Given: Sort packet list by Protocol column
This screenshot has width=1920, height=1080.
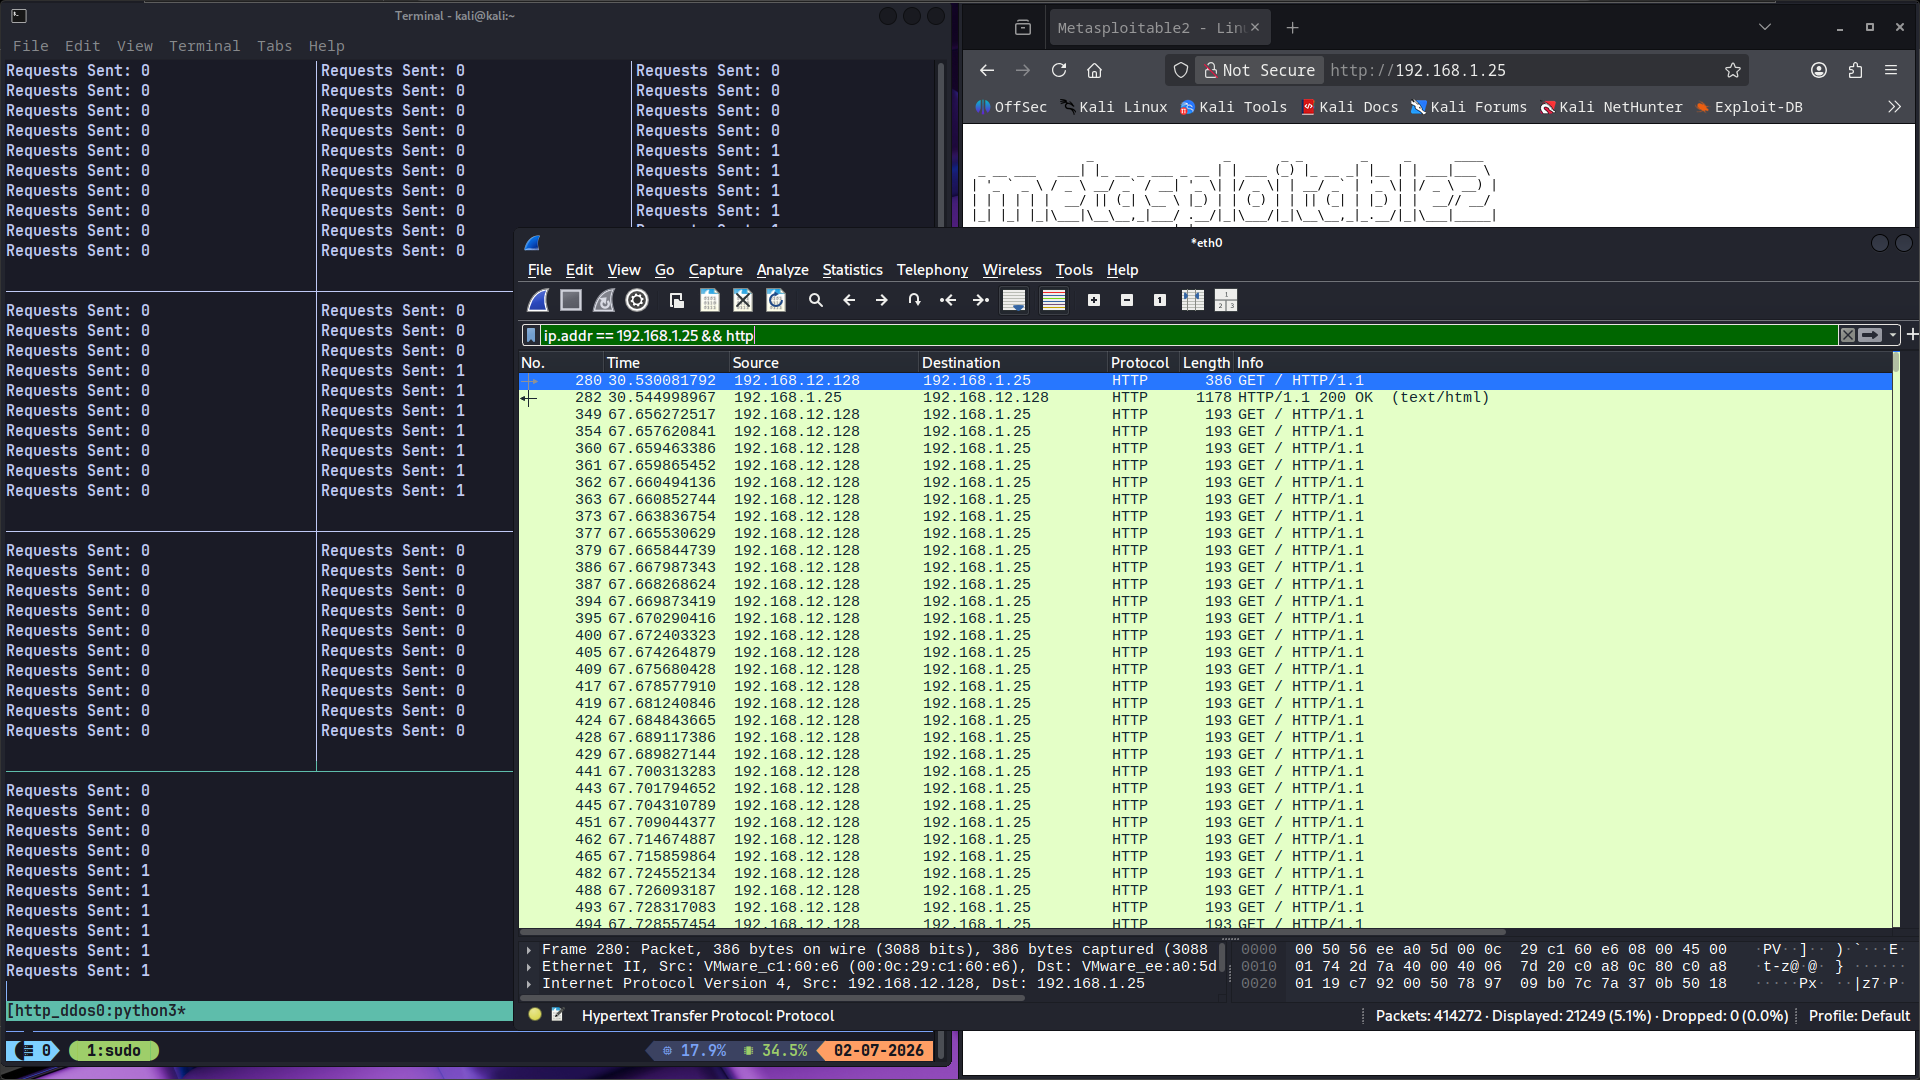Looking at the screenshot, I should pyautogui.click(x=1142, y=363).
